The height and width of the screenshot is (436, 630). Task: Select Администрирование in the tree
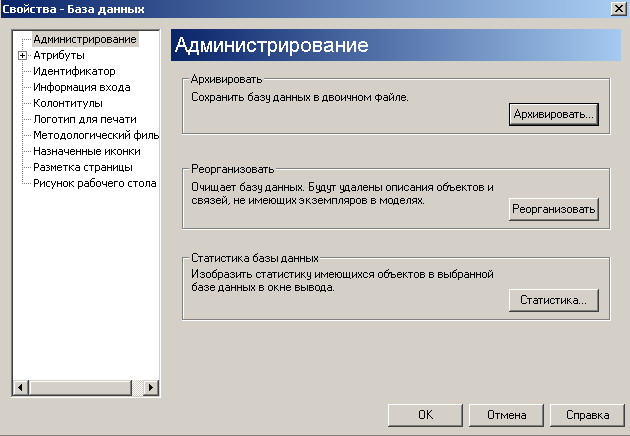coord(85,39)
